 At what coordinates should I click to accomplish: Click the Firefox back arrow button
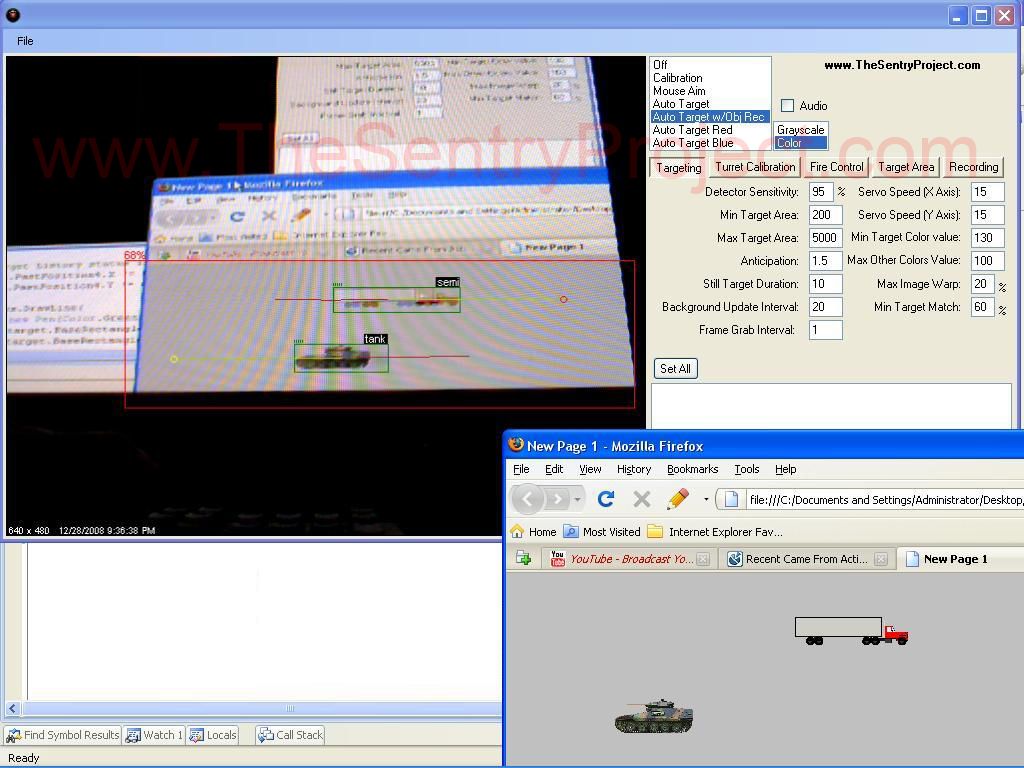click(528, 498)
